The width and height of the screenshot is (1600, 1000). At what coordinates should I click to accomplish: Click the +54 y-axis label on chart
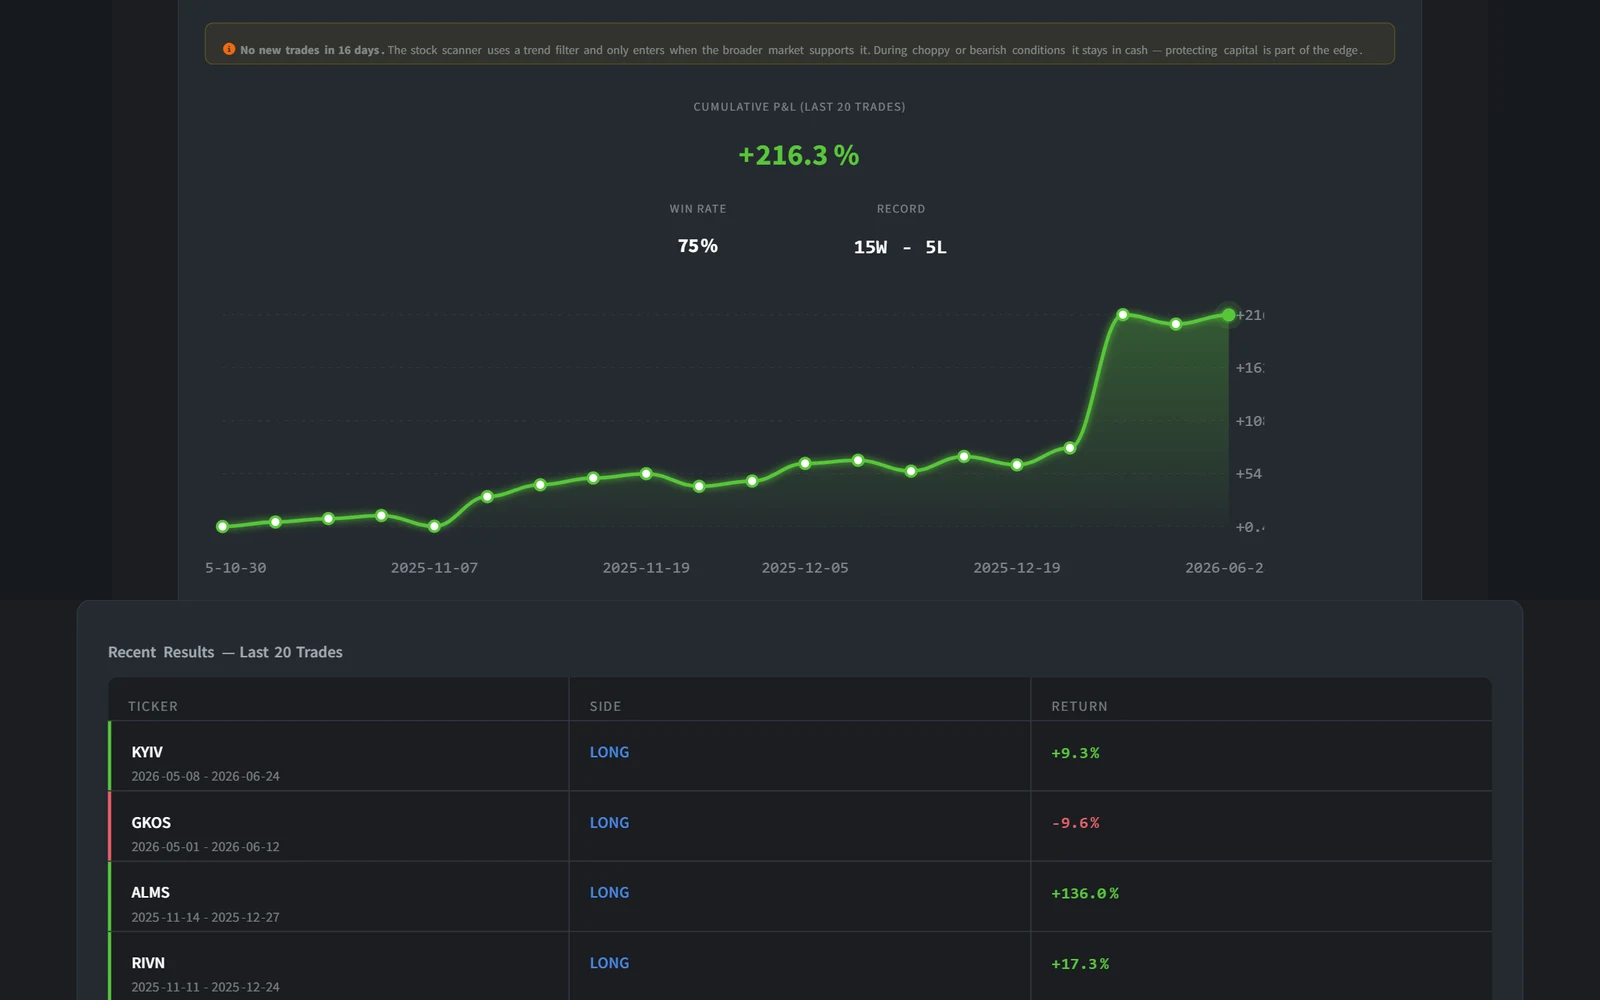[1248, 474]
